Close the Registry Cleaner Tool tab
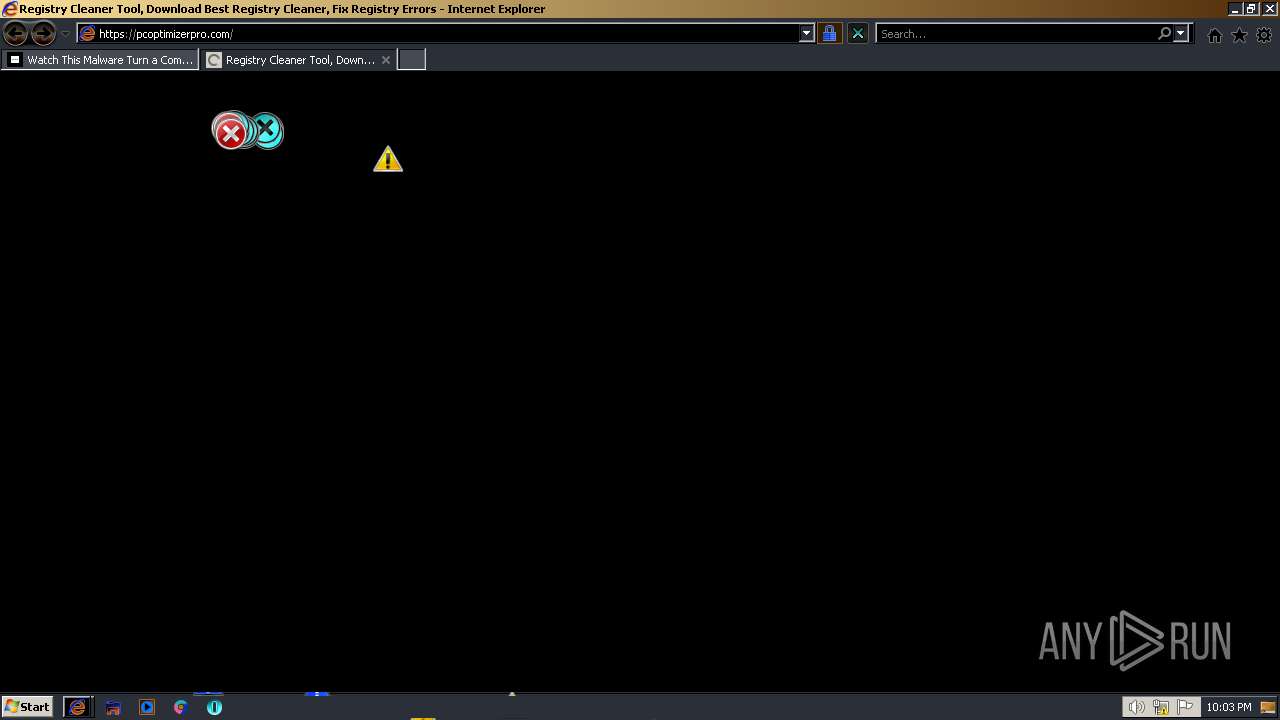The height and width of the screenshot is (720, 1280). [386, 60]
